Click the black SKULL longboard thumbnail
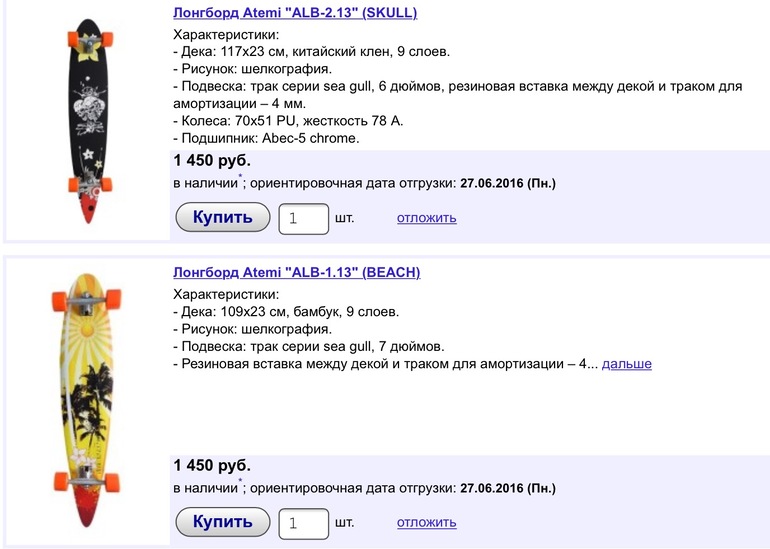This screenshot has width=770, height=549. pyautogui.click(x=85, y=122)
